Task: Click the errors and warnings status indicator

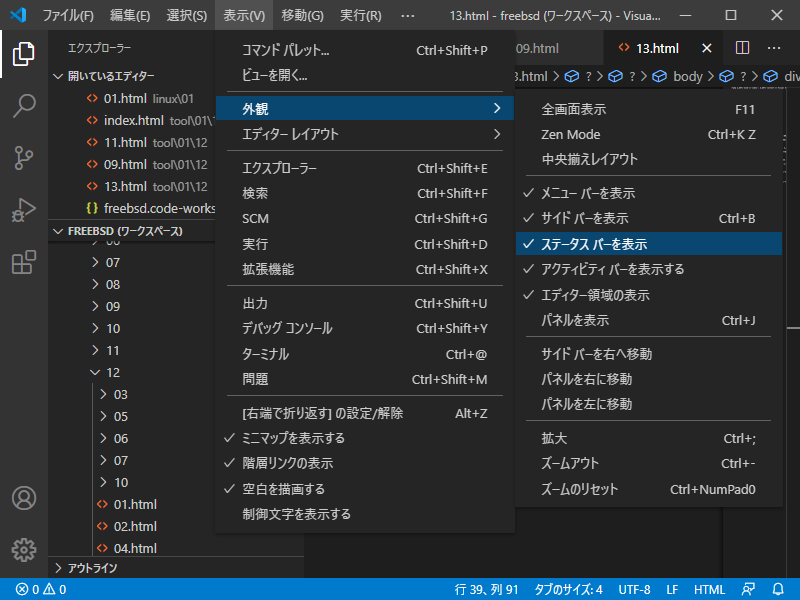Action: pos(41,589)
